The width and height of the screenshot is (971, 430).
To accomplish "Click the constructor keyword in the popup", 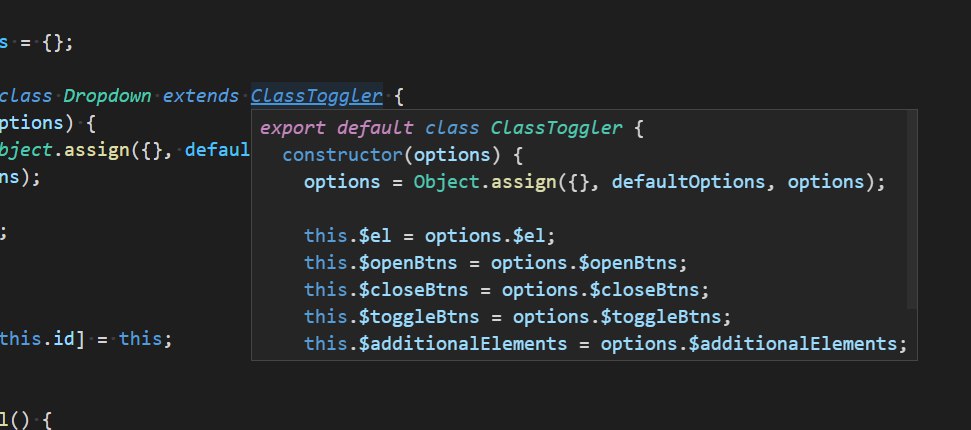I will 342,155.
